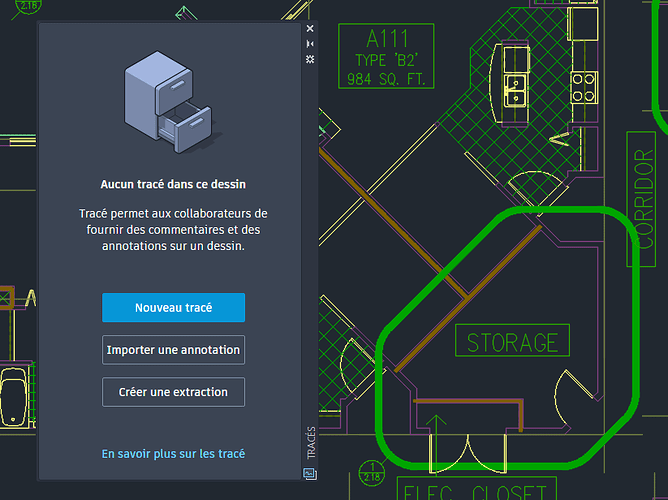Toggle auto-hide on the Tracés palette
This screenshot has width=668, height=500.
pyautogui.click(x=310, y=45)
